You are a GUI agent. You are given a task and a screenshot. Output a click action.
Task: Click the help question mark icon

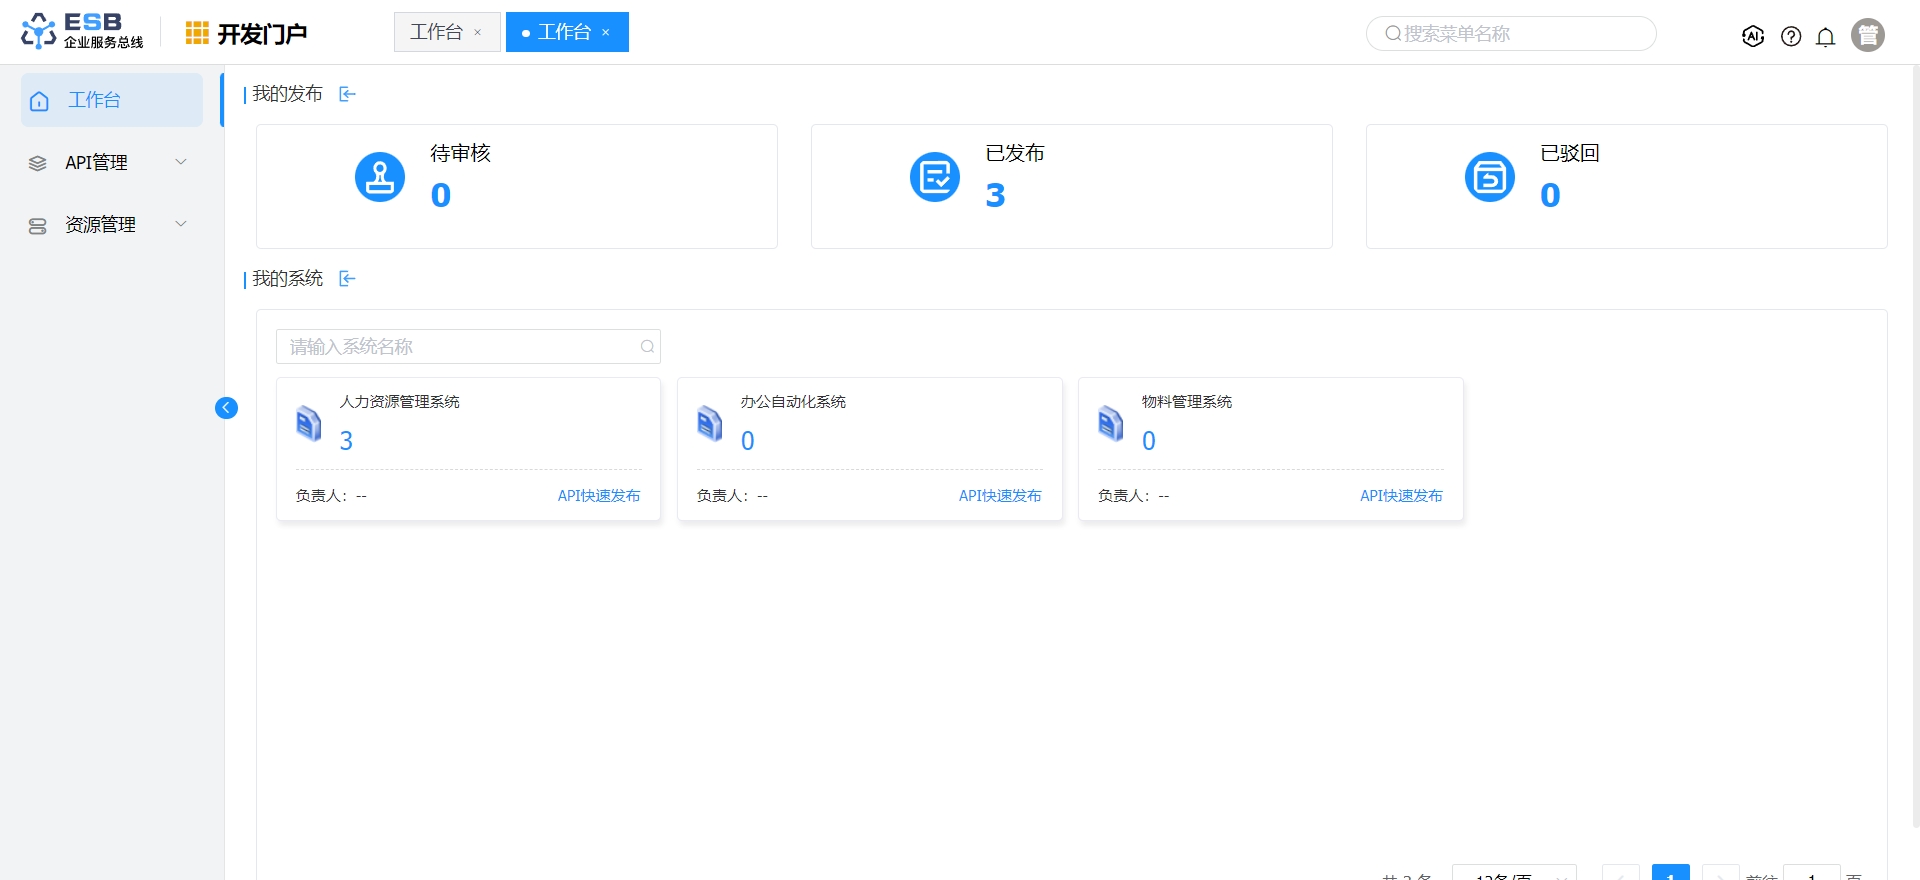pos(1791,37)
